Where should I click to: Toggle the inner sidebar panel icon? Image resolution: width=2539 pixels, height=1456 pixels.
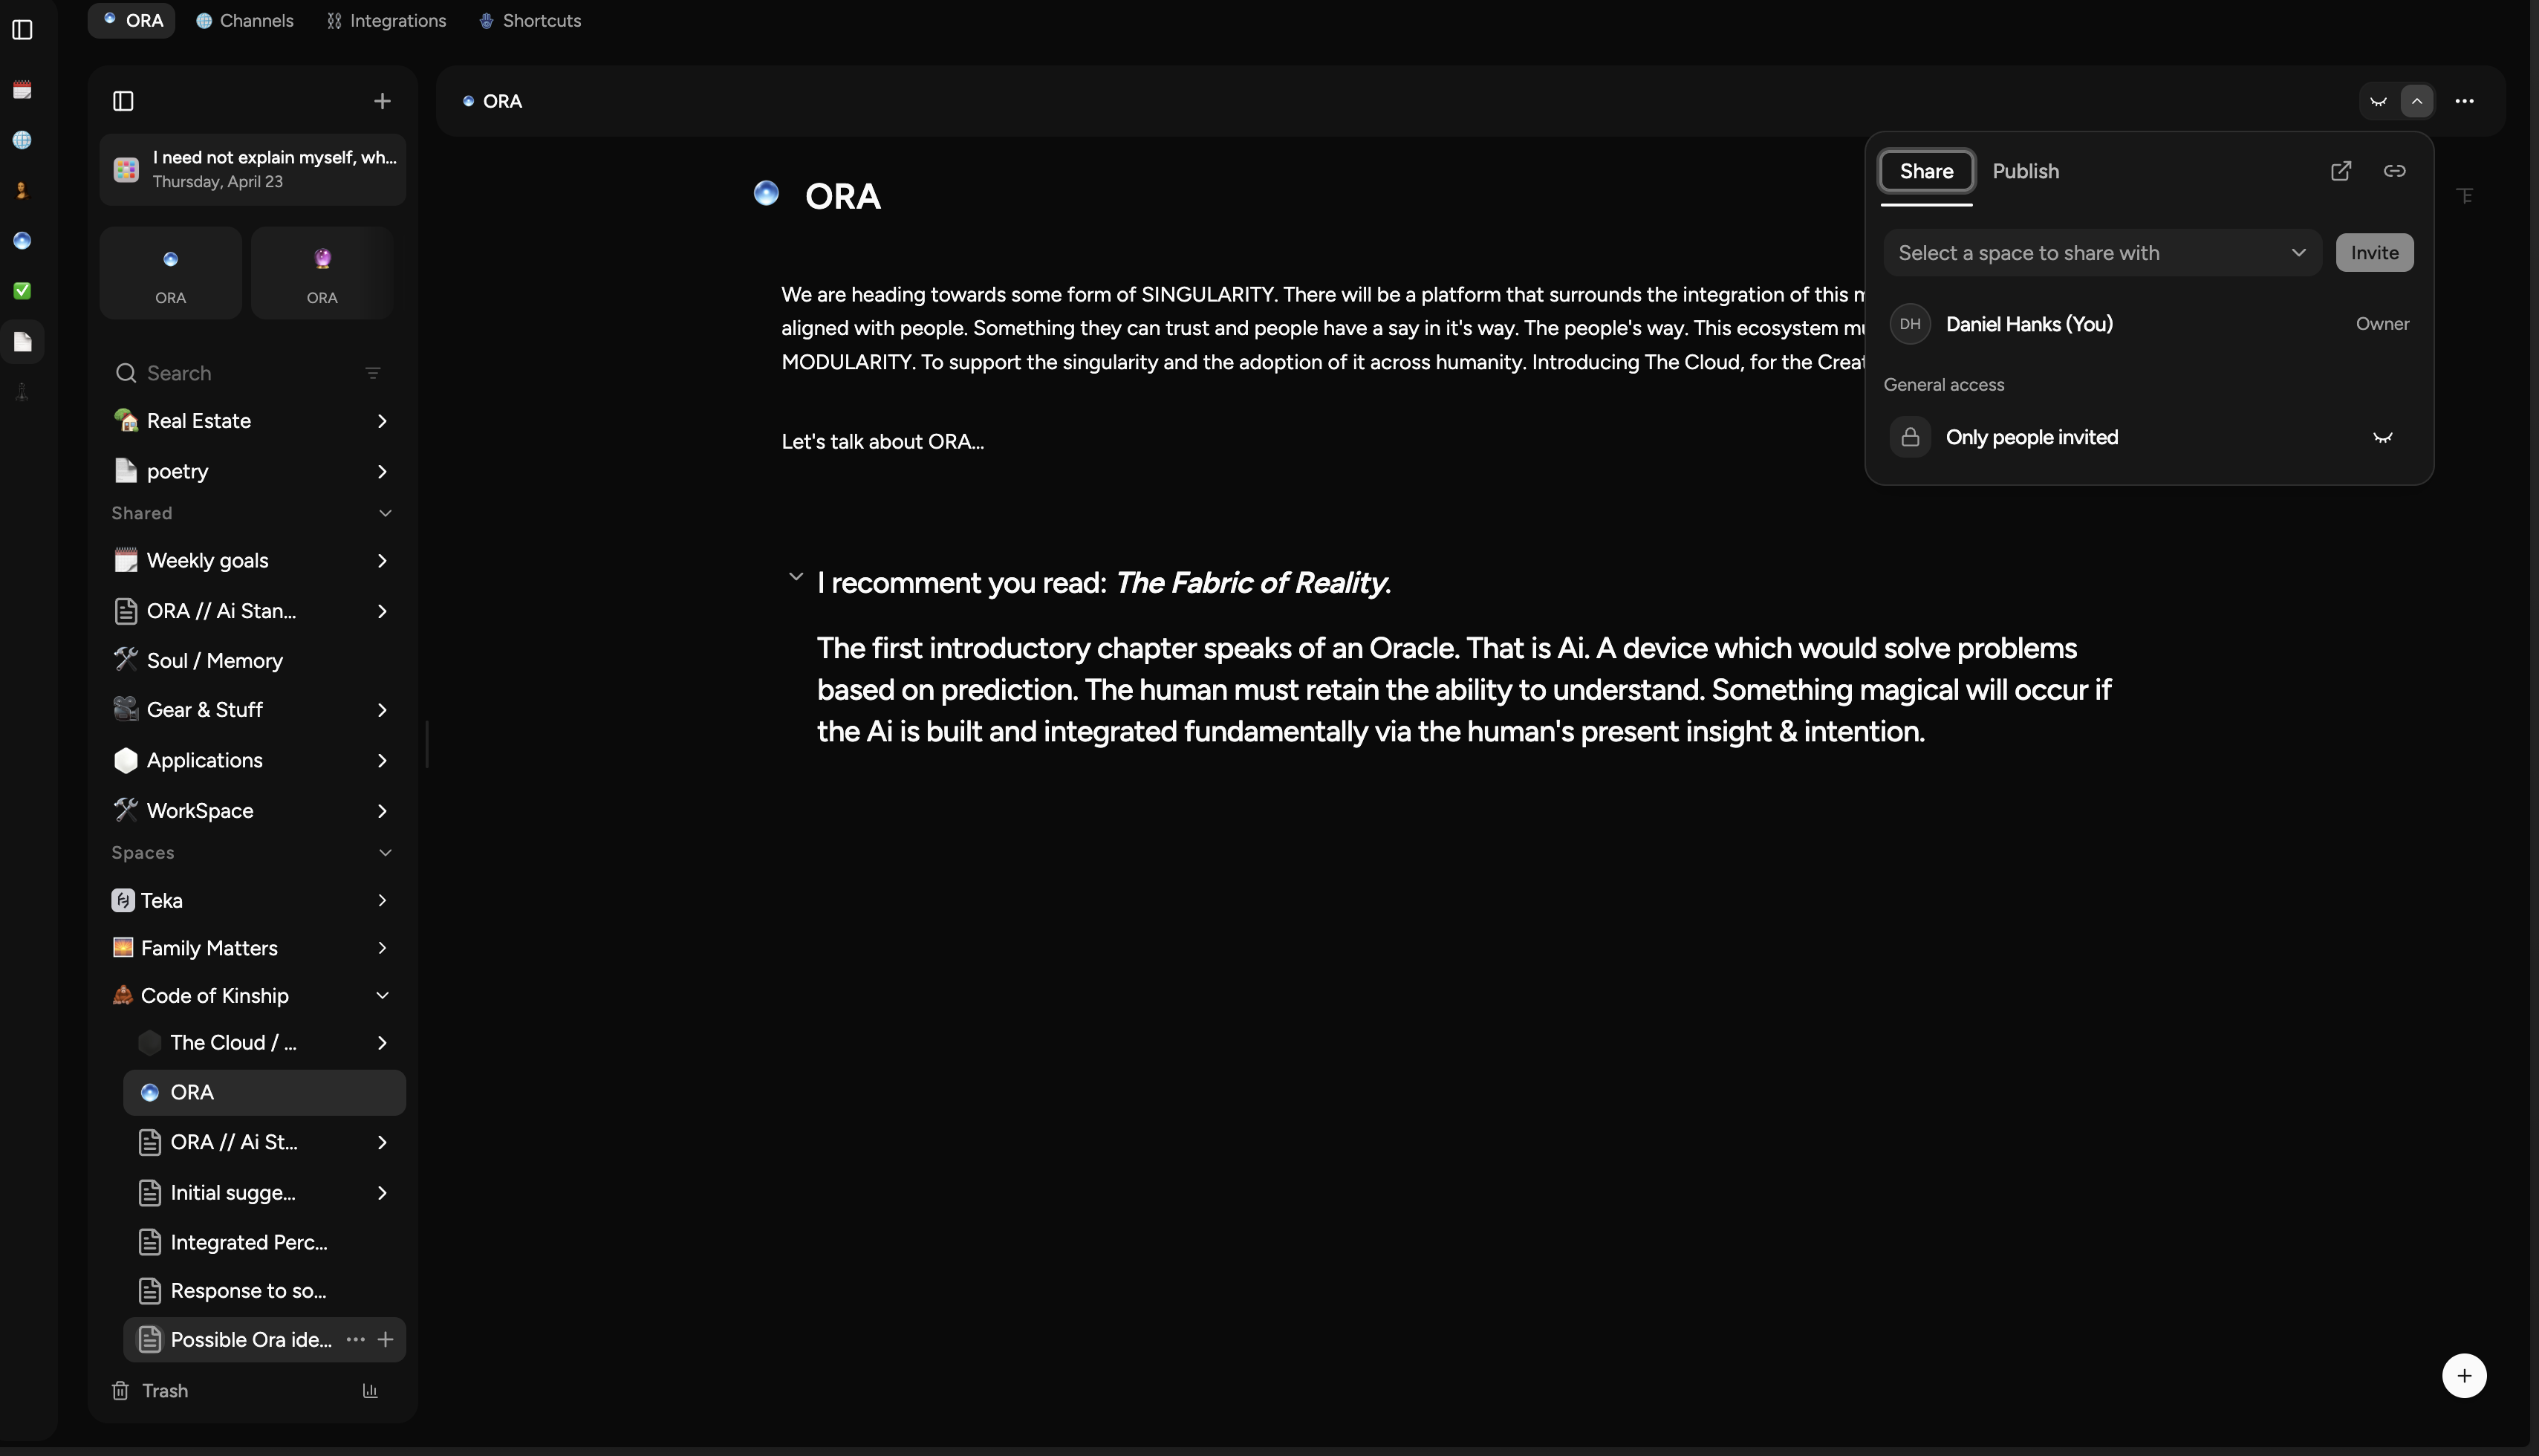click(123, 101)
